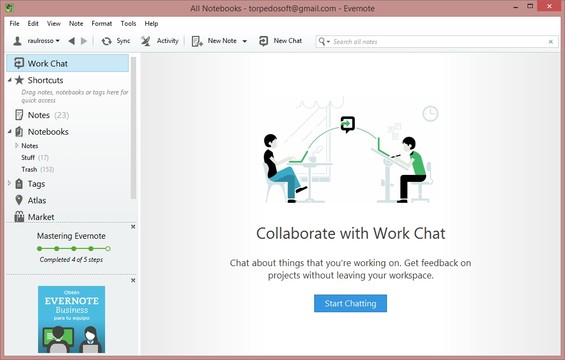This screenshot has height=360, width=565.
Task: Close the Mastering Evernote panel
Action: 133,227
